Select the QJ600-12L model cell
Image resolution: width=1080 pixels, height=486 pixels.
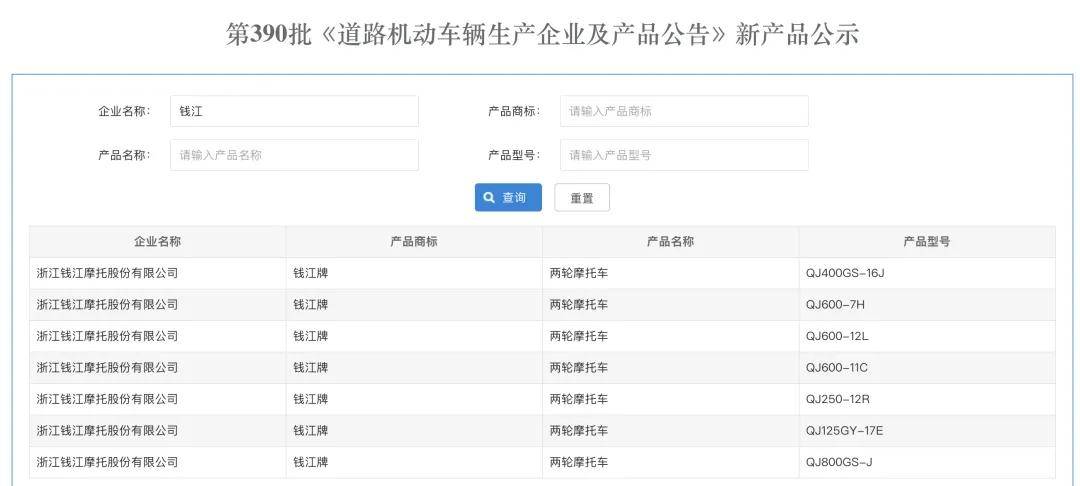(x=837, y=336)
